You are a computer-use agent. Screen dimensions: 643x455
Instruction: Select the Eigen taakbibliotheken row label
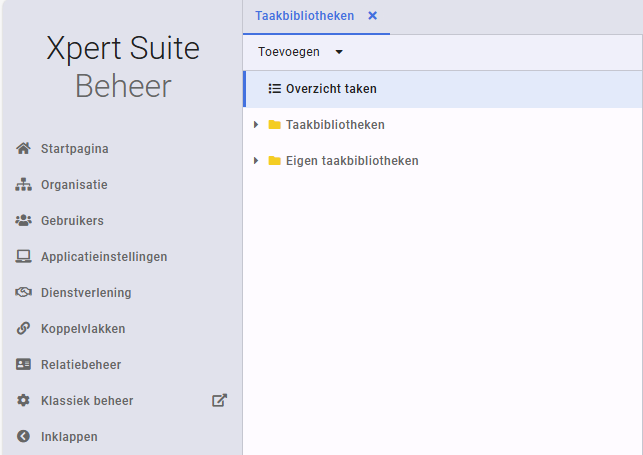click(x=352, y=161)
